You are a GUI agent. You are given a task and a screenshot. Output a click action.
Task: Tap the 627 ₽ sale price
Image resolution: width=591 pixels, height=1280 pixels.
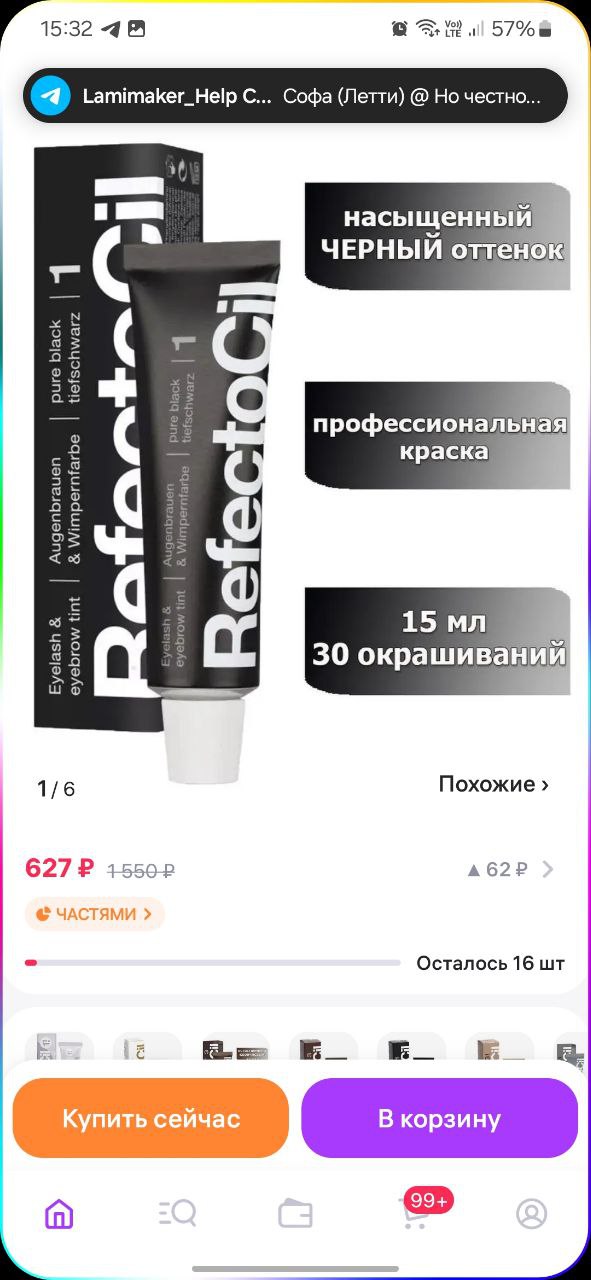click(x=60, y=868)
